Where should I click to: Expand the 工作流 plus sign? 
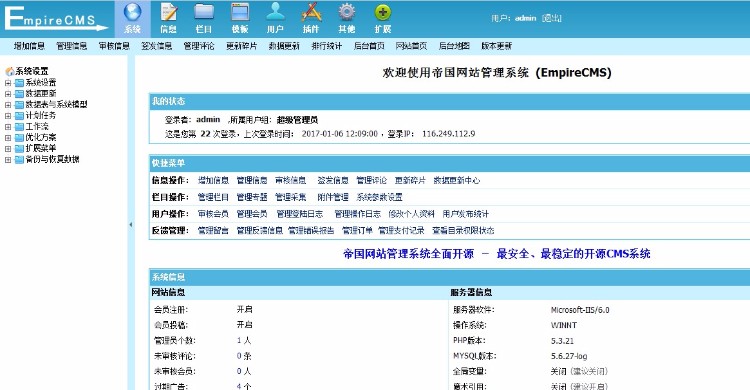8,126
